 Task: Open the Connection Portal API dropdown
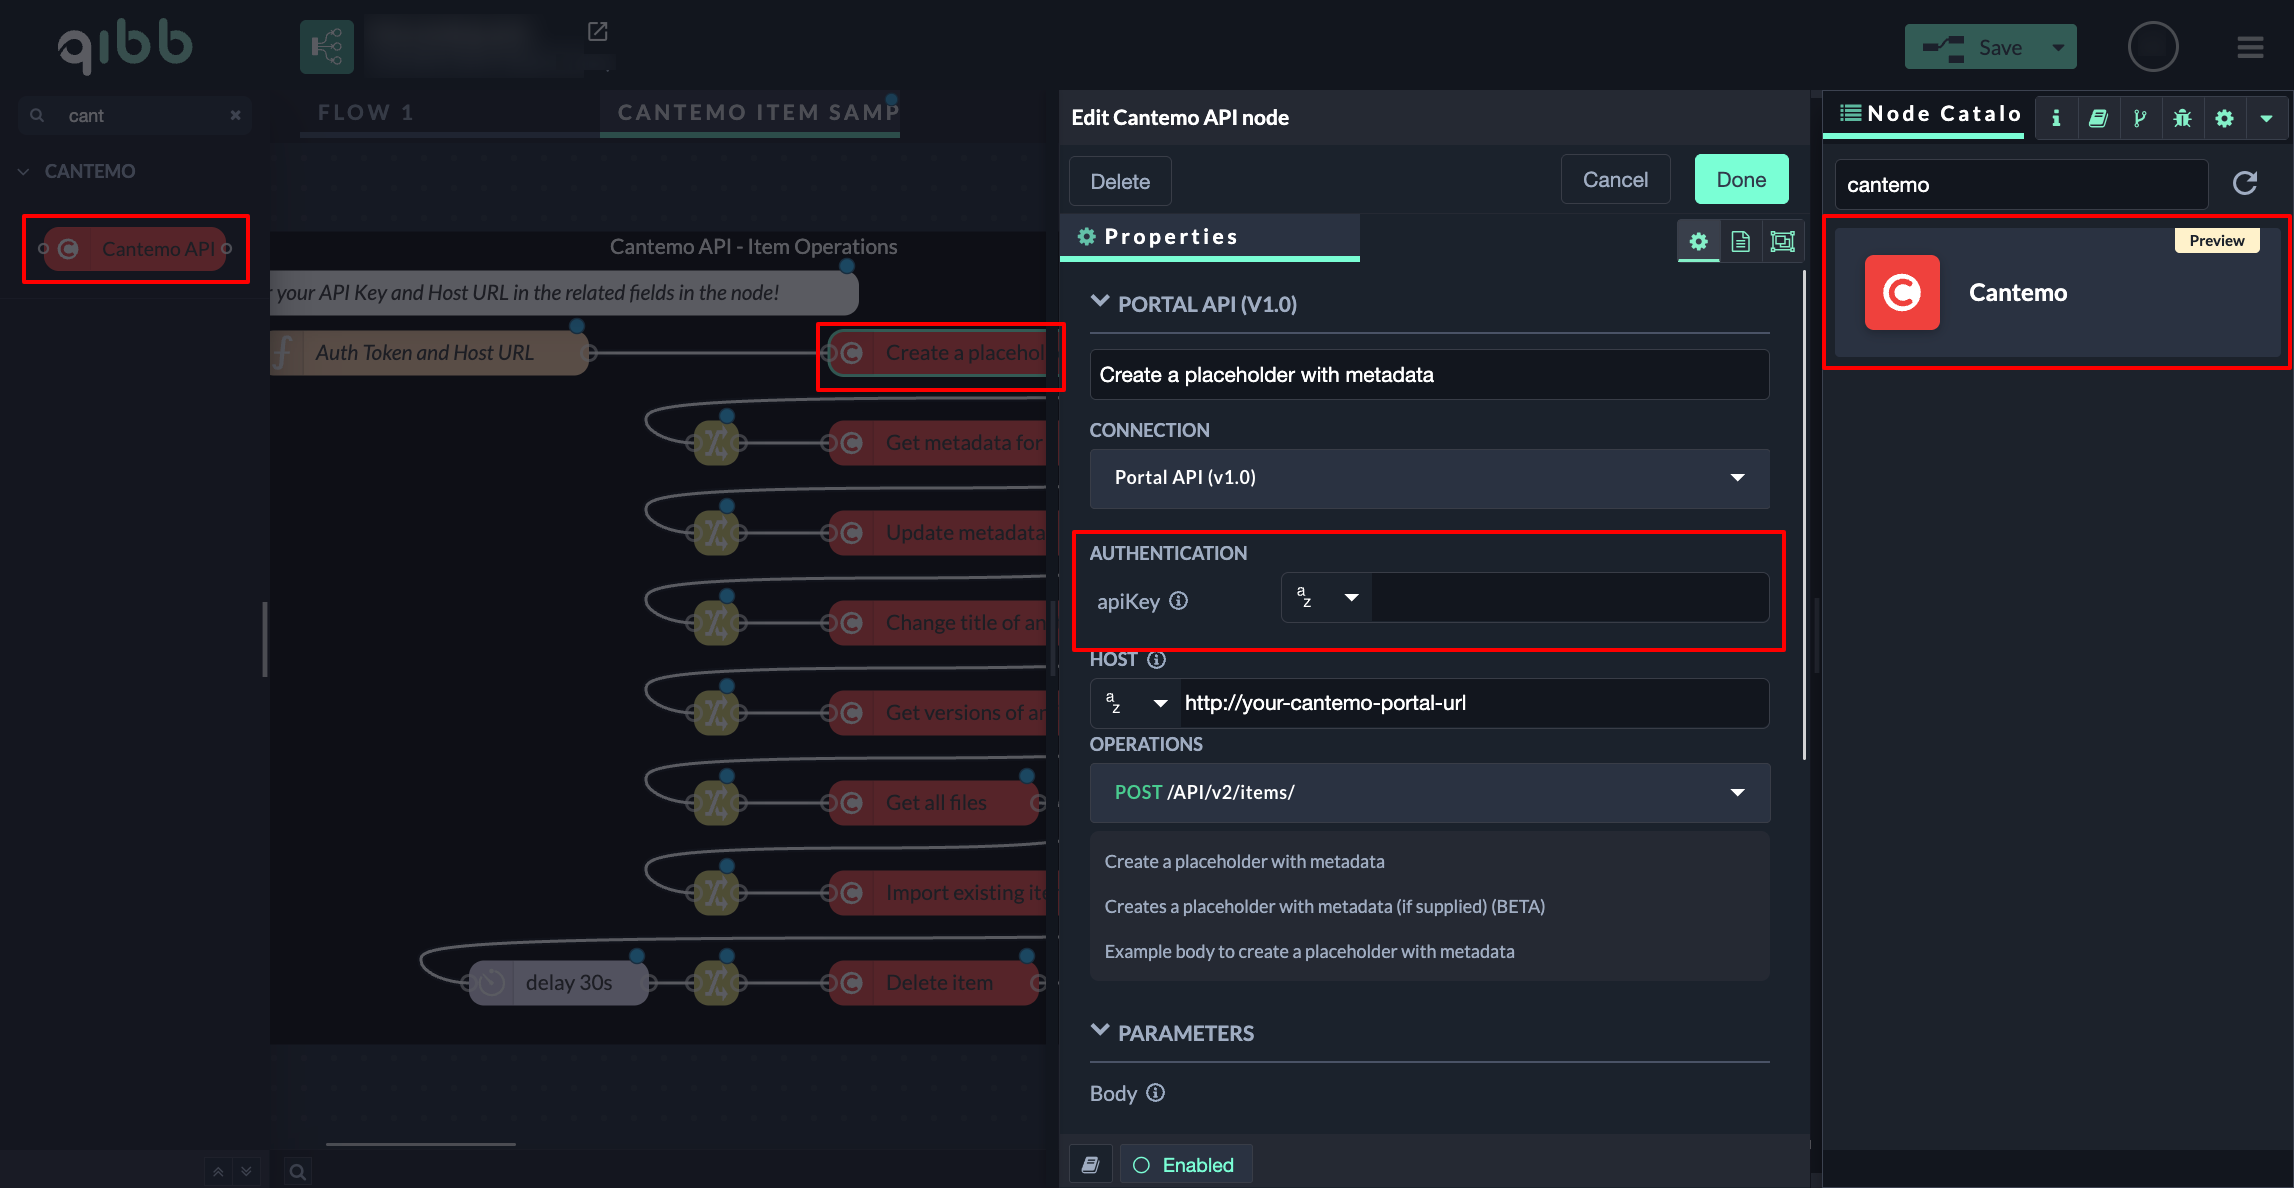(x=1428, y=478)
